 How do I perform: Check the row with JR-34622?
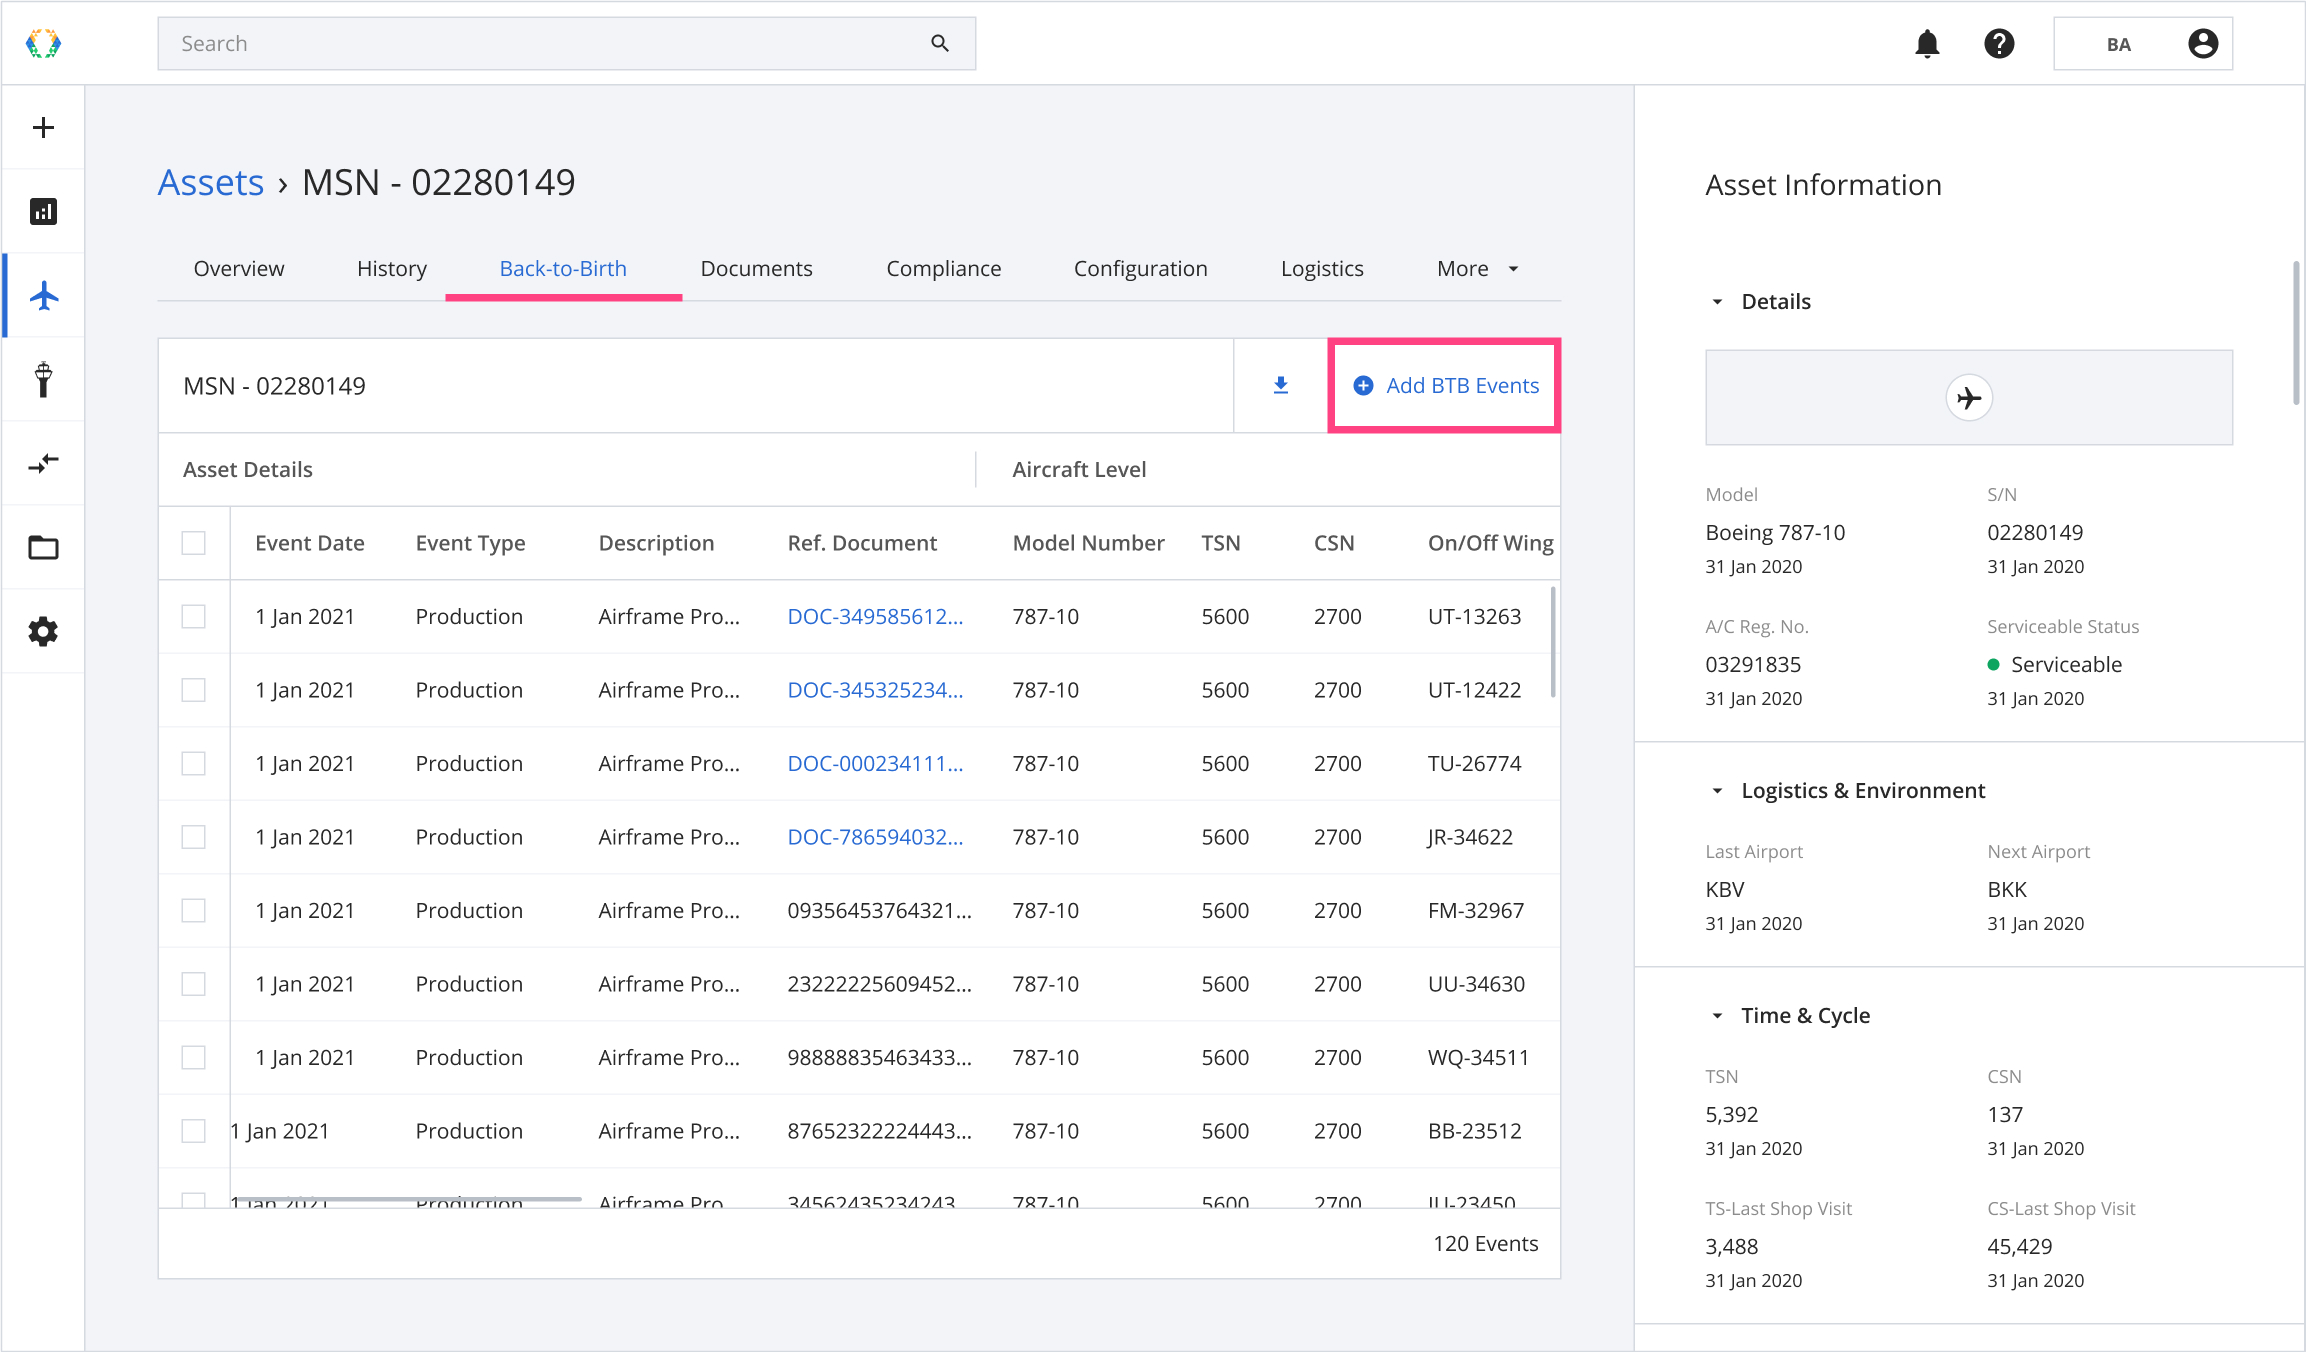(194, 837)
